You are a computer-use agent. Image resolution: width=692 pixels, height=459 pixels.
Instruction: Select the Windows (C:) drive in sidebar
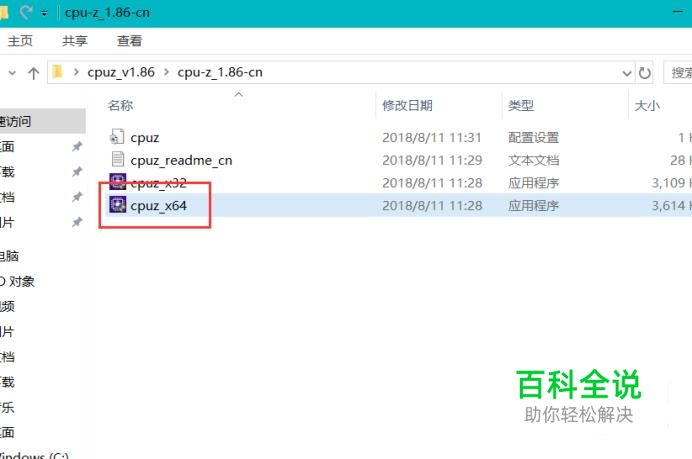pyautogui.click(x=34, y=455)
